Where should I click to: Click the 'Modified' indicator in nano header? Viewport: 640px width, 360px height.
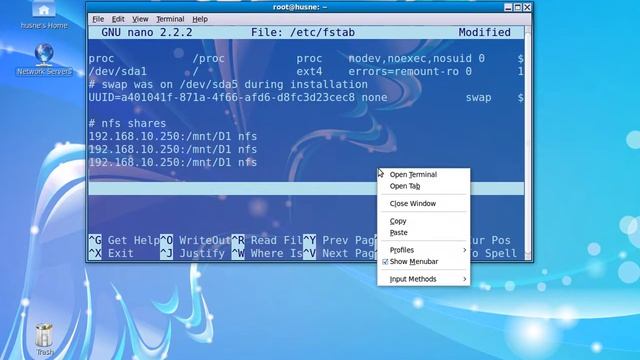click(x=484, y=33)
